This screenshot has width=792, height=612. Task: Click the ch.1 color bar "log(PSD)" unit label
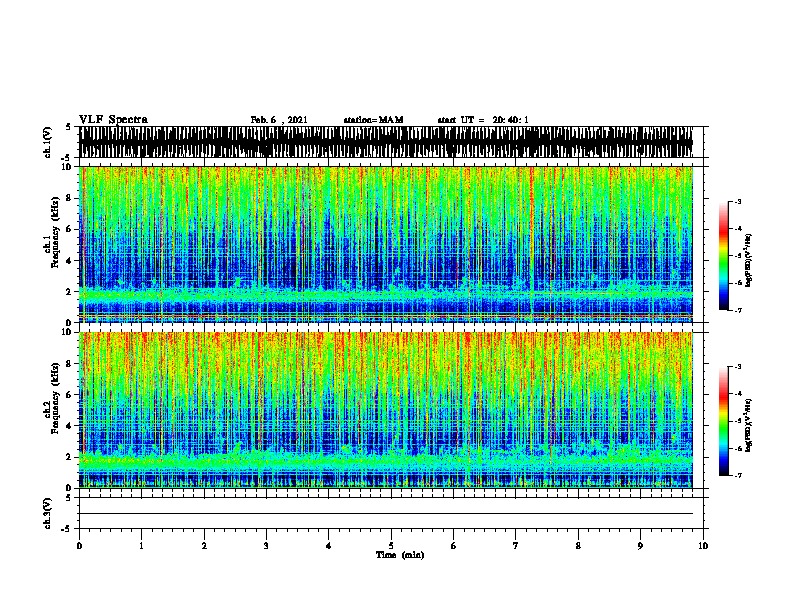(x=748, y=260)
